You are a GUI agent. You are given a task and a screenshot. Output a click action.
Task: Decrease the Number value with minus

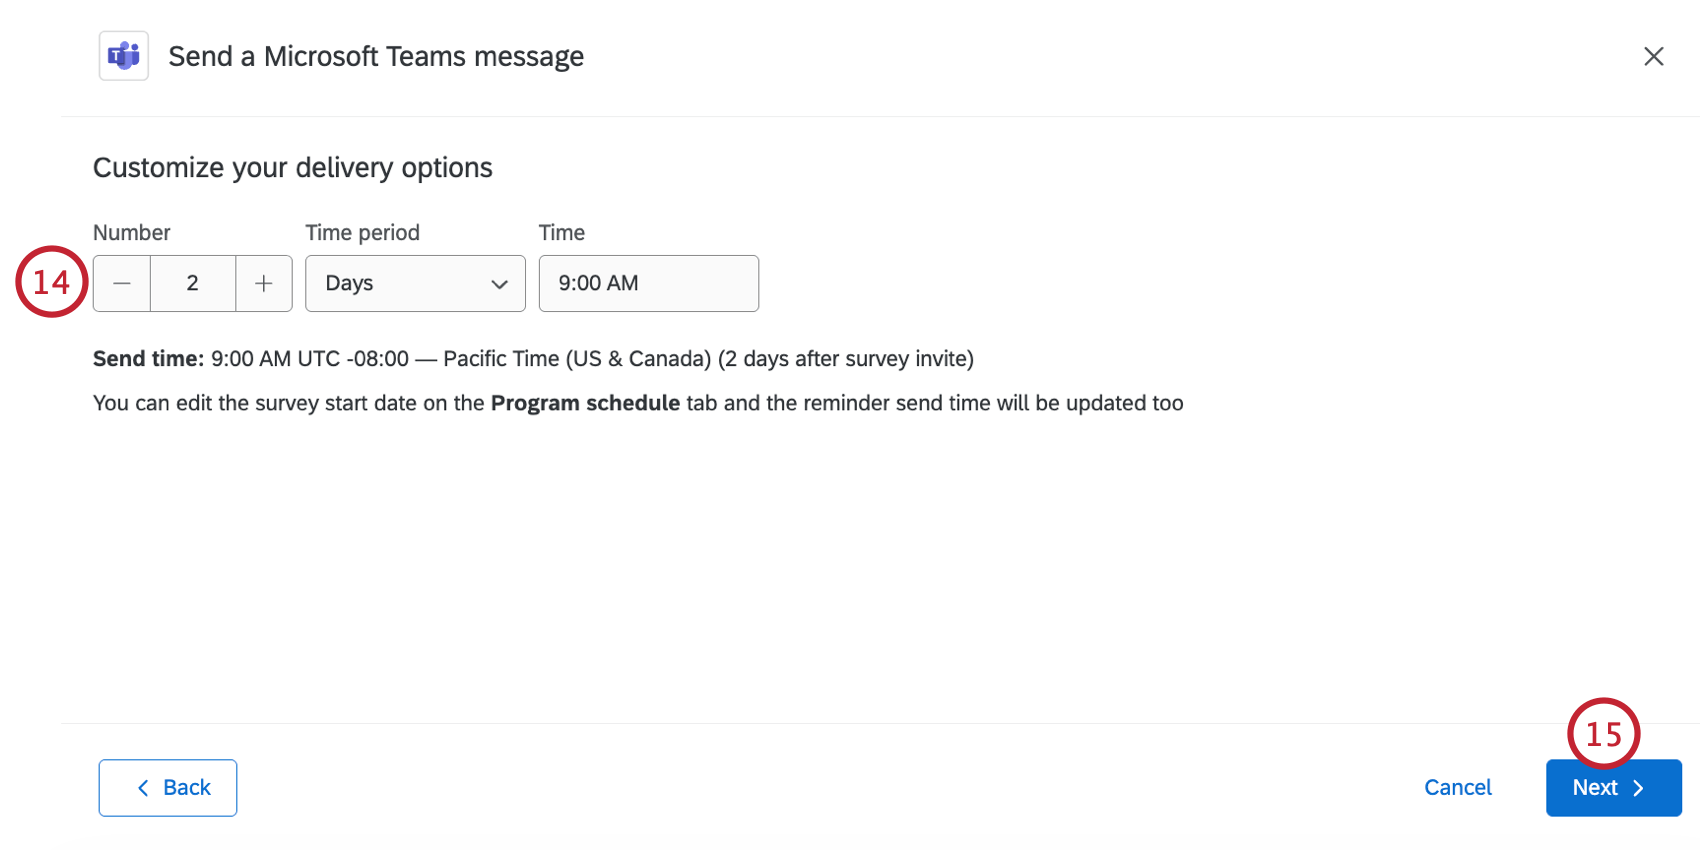coord(122,284)
